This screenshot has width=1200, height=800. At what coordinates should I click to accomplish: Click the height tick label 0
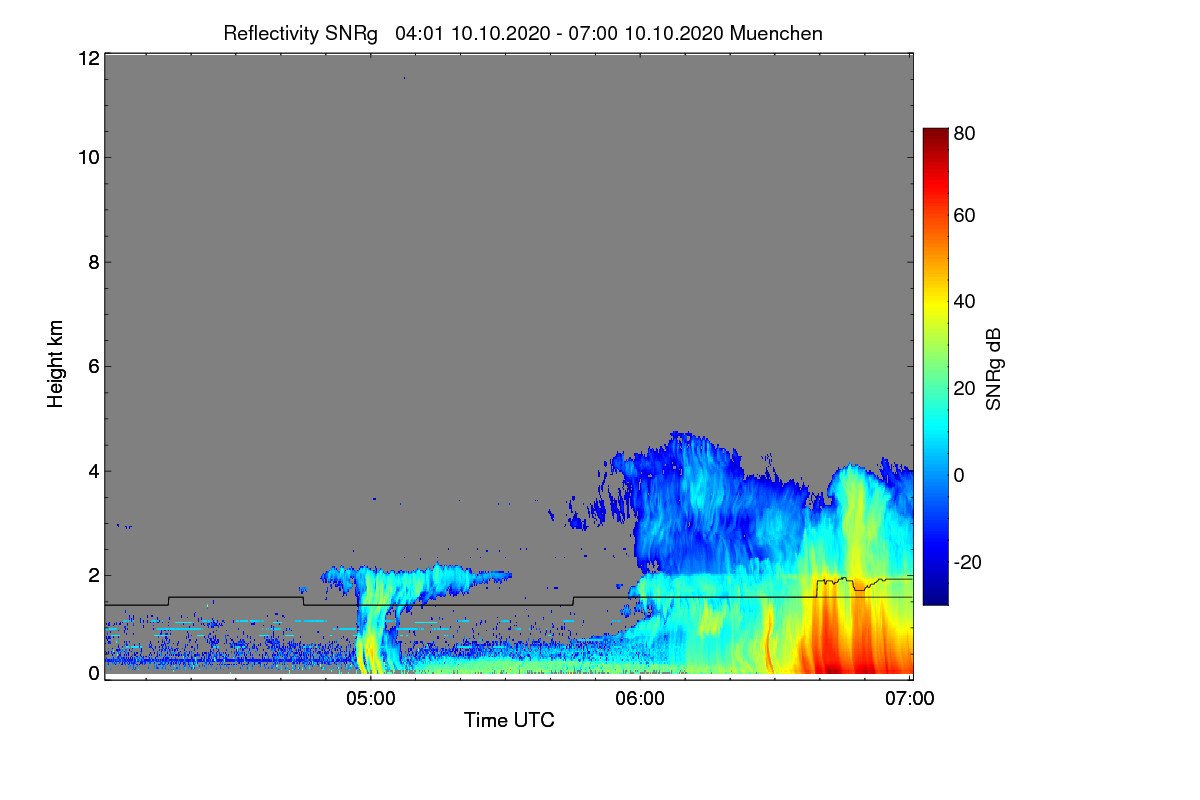click(93, 673)
